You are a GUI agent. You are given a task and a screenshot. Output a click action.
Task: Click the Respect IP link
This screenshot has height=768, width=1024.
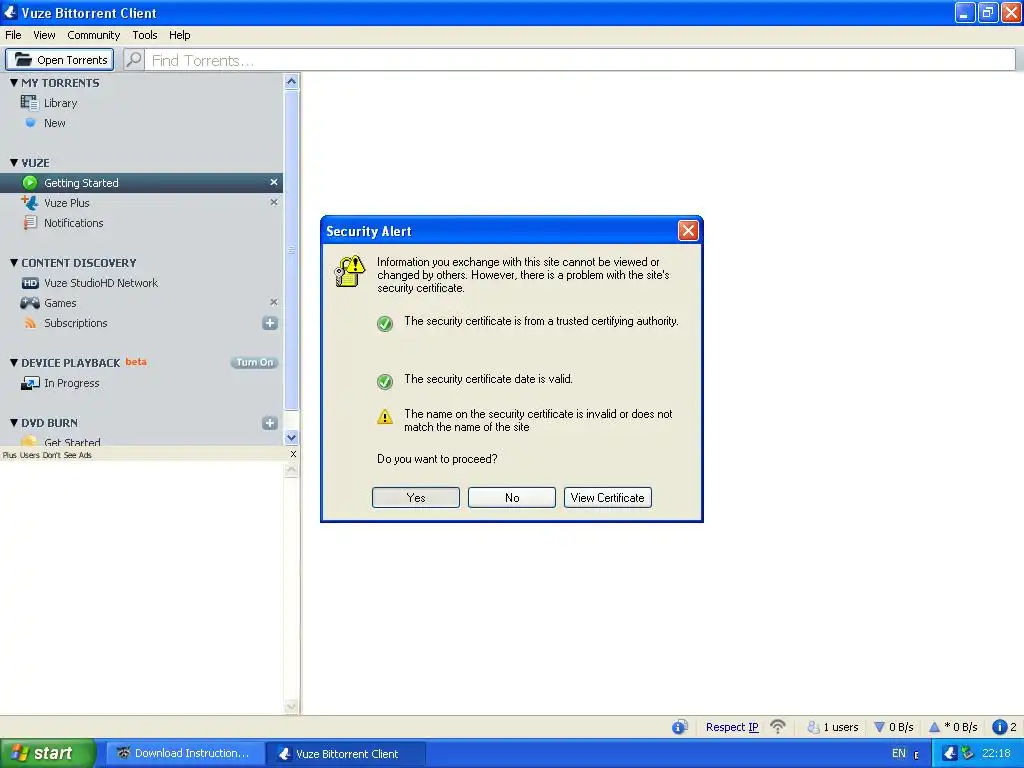pyautogui.click(x=731, y=727)
